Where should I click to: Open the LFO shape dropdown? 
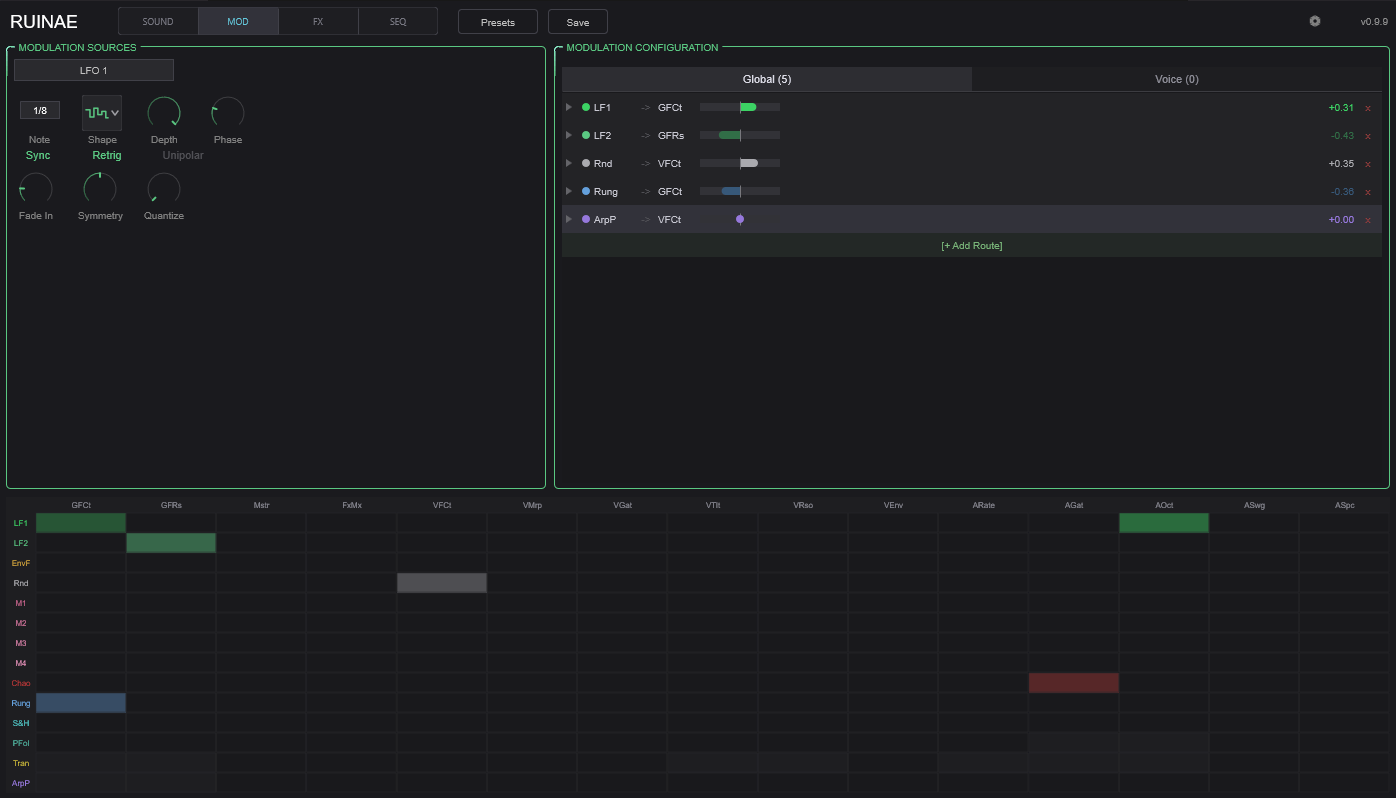[x=102, y=113]
